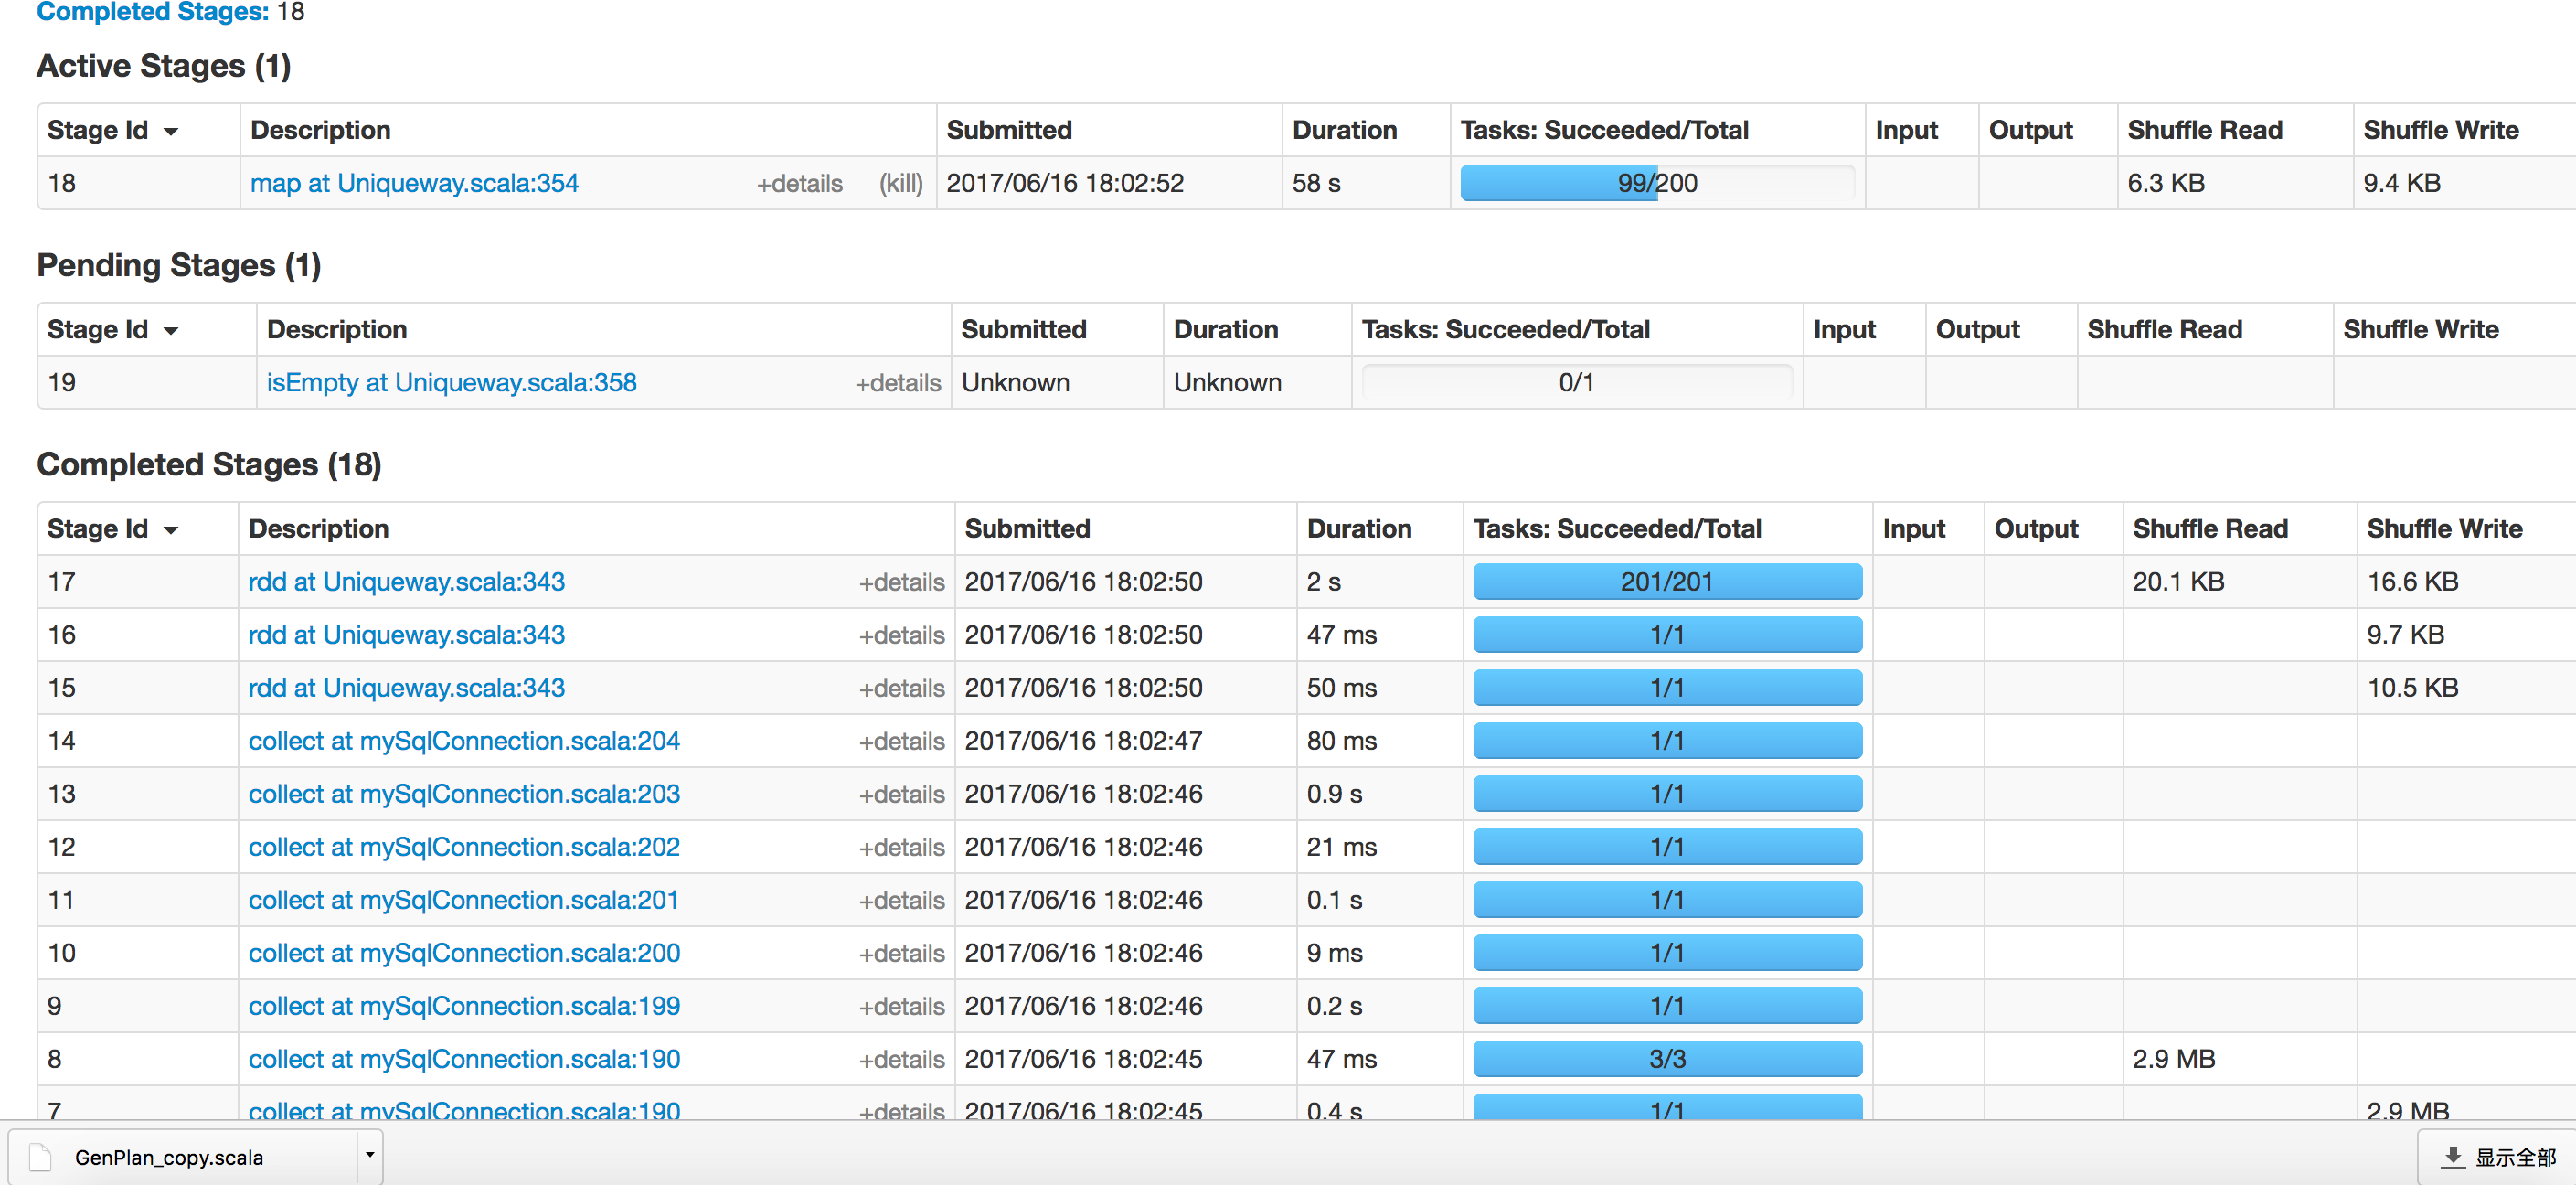Click the GenPlan_copy.scala file icon
2576x1185 pixels.
pyautogui.click(x=41, y=1157)
